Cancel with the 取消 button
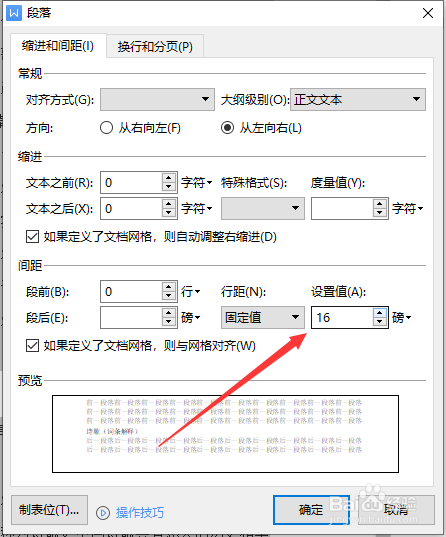Image resolution: width=446 pixels, height=537 pixels. coord(396,510)
